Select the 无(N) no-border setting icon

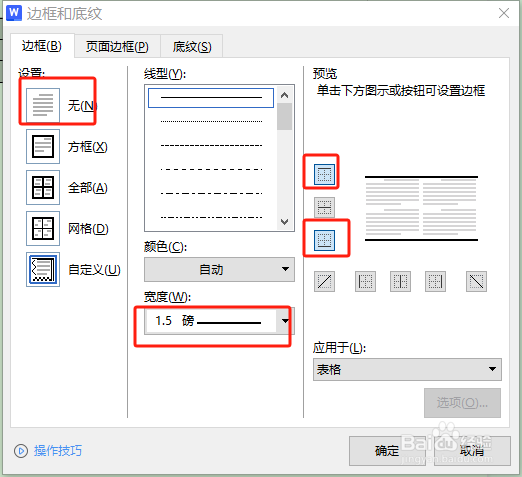[x=43, y=105]
